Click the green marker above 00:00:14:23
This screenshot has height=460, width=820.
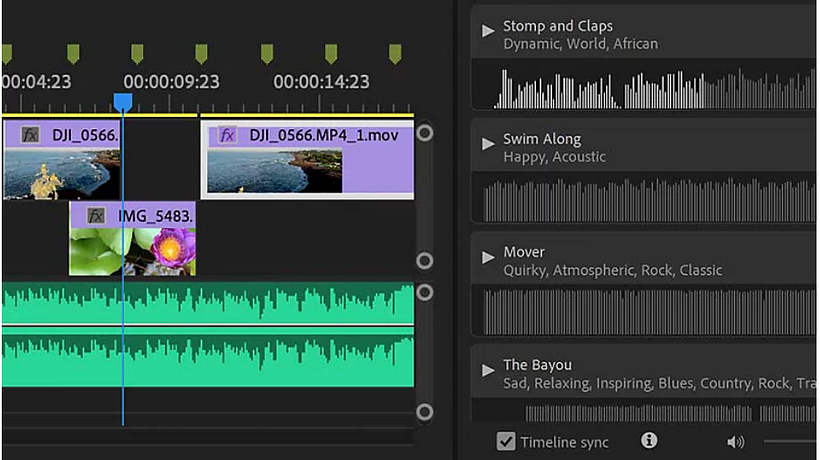[x=331, y=53]
